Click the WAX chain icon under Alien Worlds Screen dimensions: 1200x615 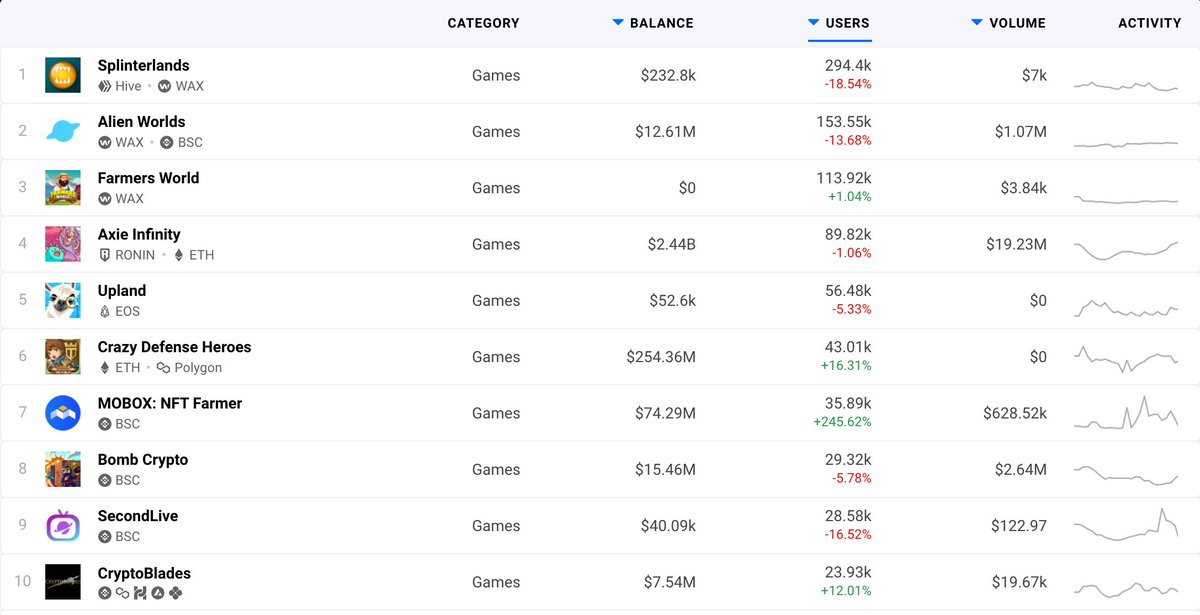[104, 142]
